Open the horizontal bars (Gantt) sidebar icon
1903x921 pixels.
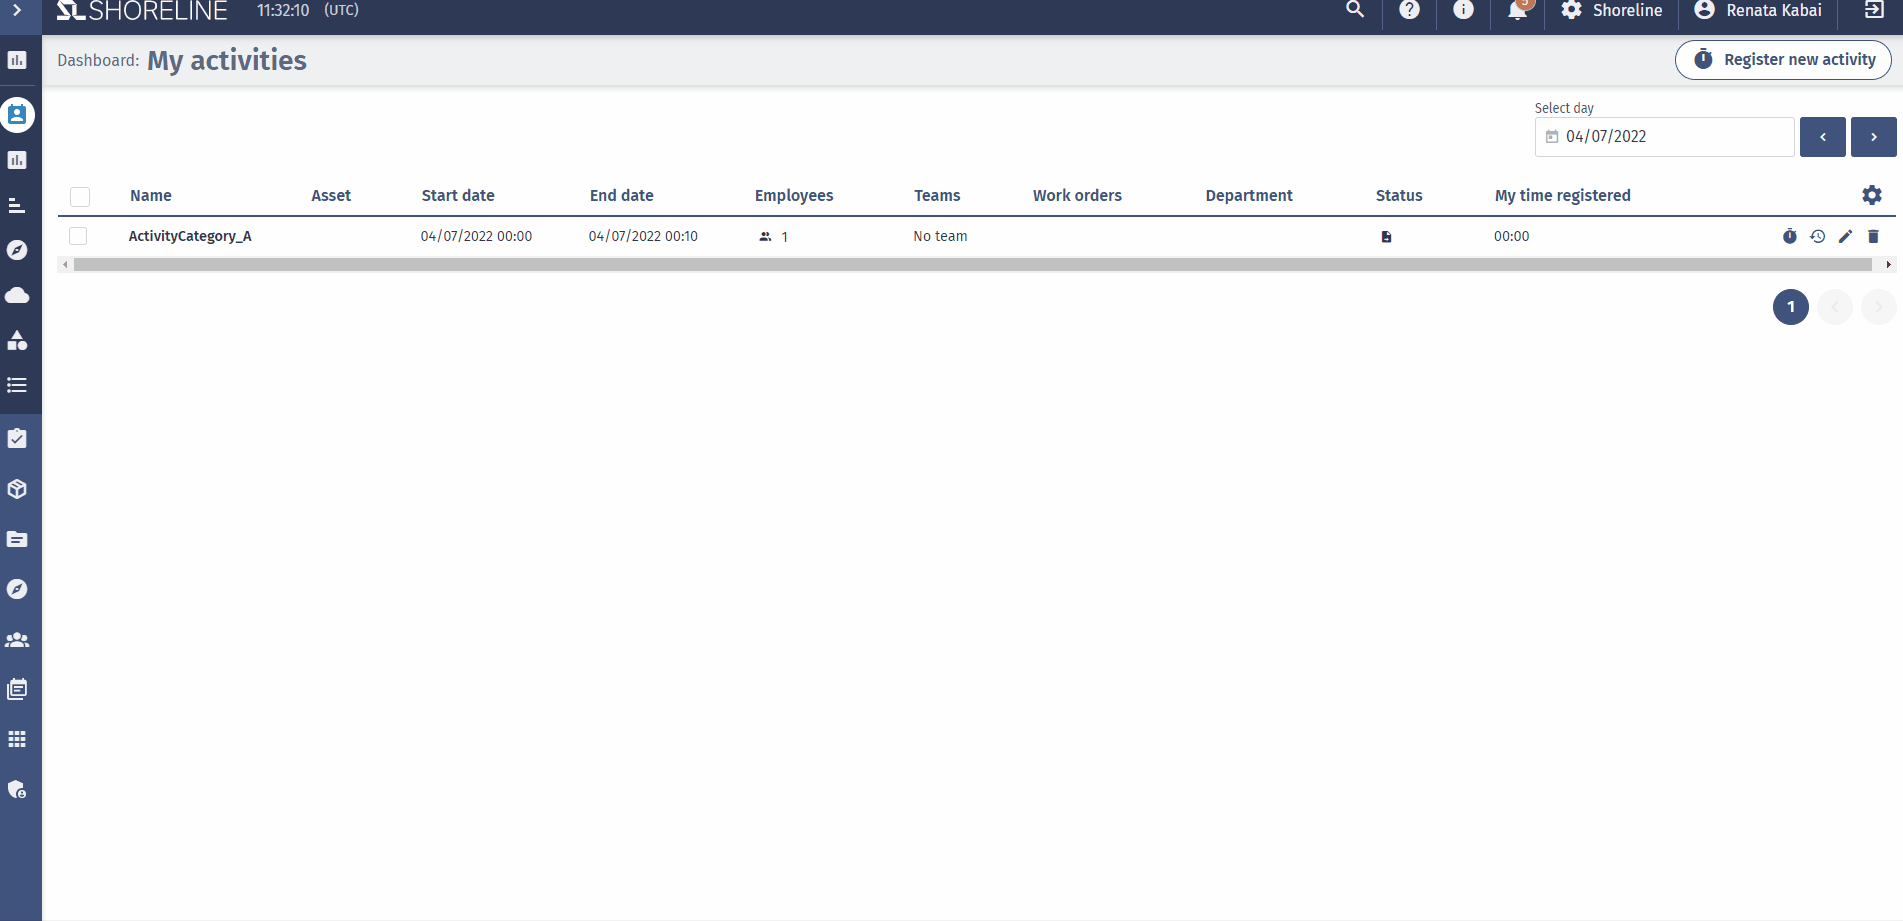pyautogui.click(x=17, y=205)
